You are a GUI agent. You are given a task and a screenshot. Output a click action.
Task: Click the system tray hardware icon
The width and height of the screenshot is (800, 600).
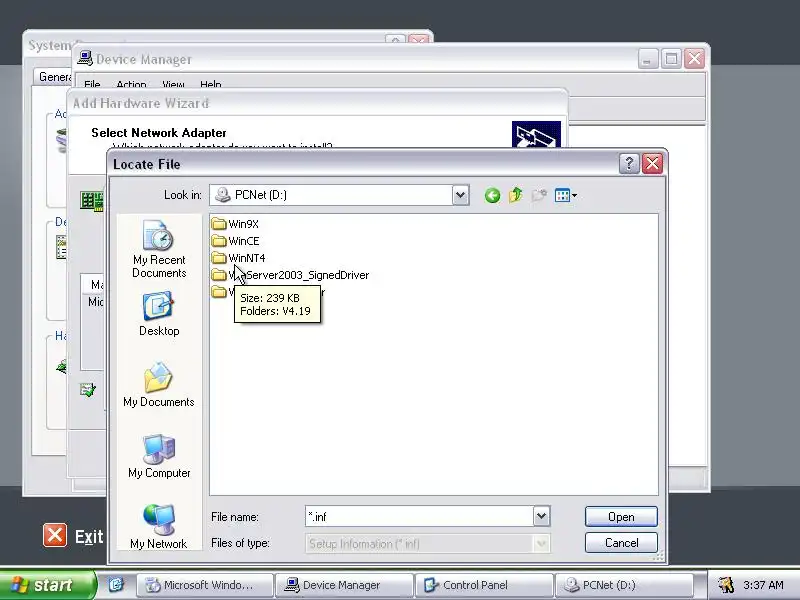coord(726,585)
